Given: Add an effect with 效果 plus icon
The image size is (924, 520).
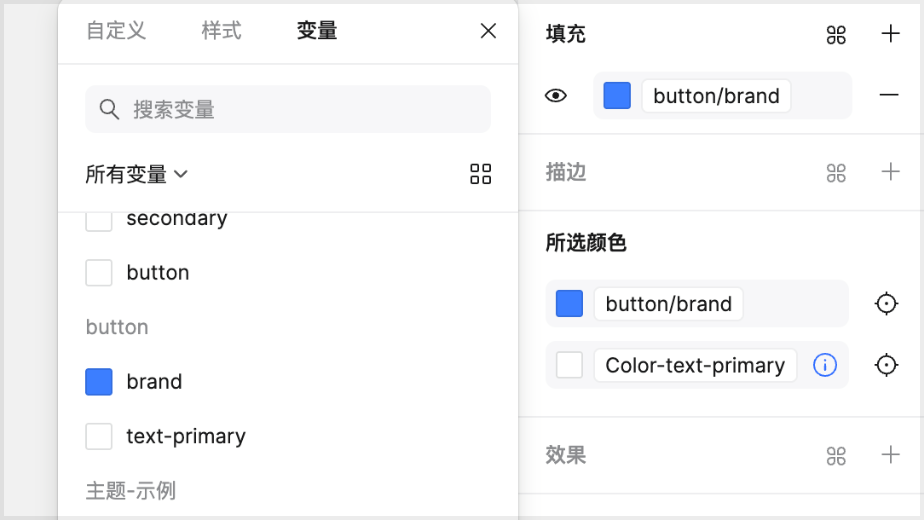Looking at the screenshot, I should [x=890, y=455].
